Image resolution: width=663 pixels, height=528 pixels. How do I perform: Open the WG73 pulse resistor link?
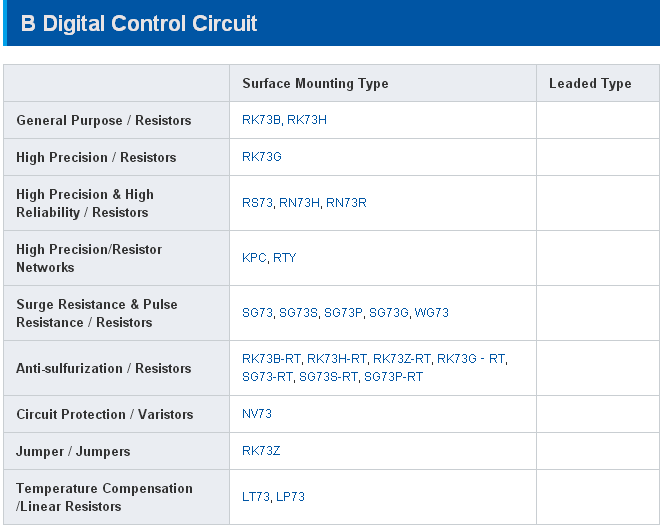click(x=432, y=313)
